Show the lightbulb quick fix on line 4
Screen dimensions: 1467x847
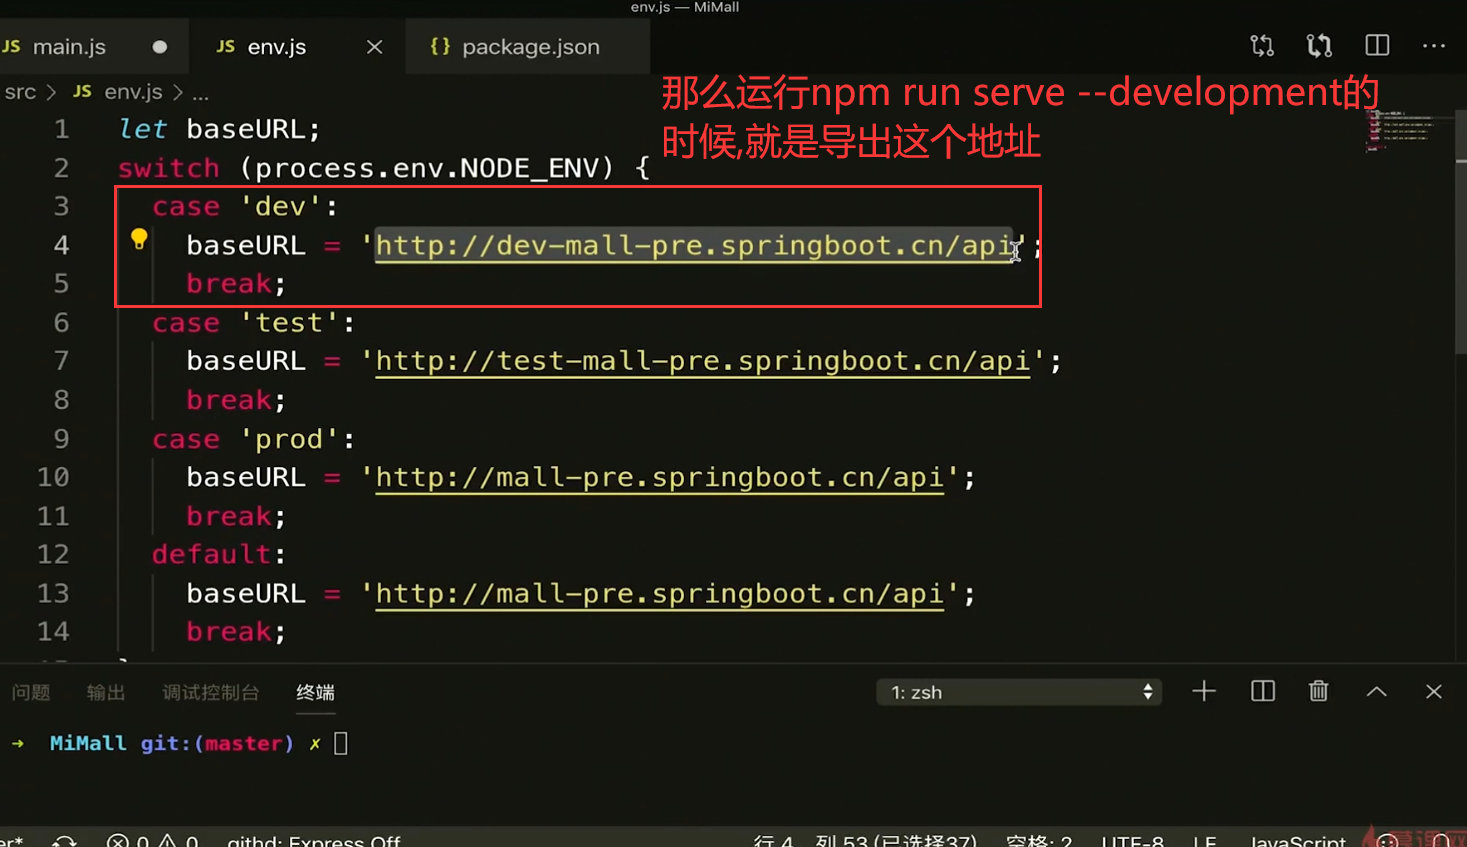[x=139, y=239]
